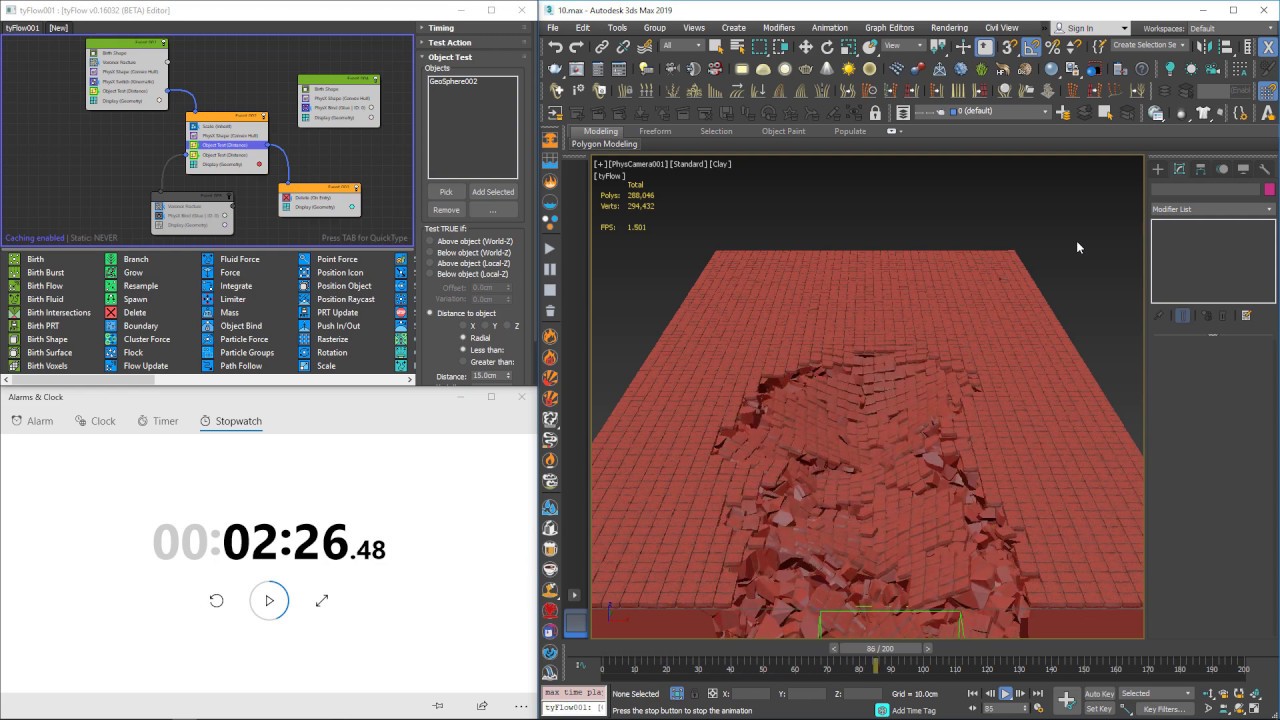Click the trash icon beside the viewport

click(x=550, y=311)
